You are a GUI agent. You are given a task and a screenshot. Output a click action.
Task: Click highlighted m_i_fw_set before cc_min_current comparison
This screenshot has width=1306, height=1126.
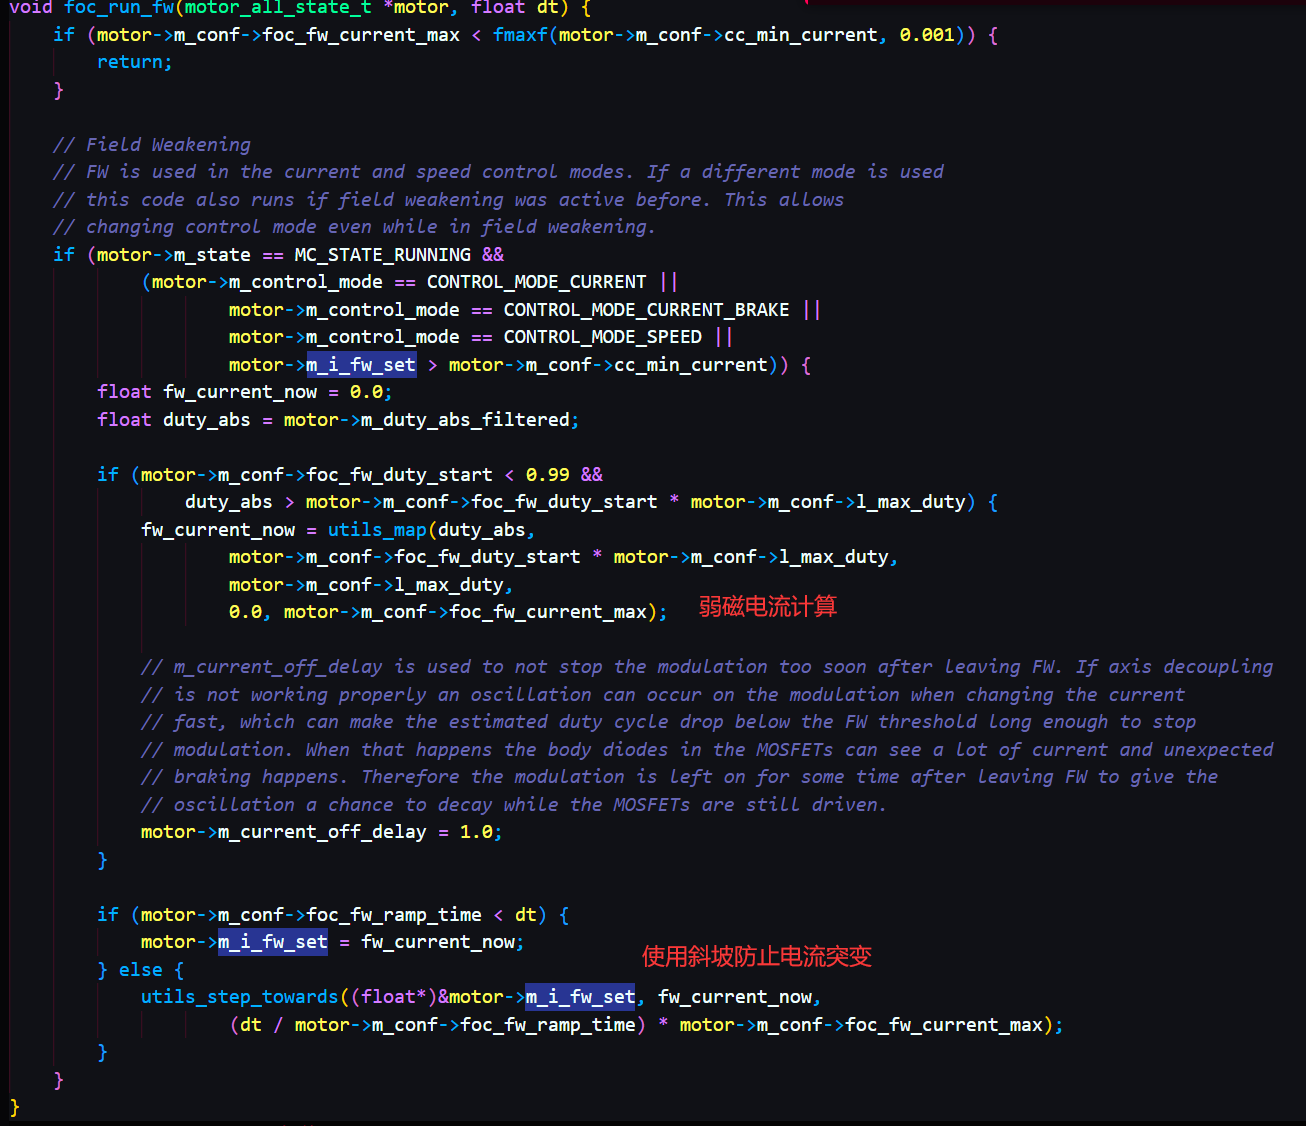click(361, 365)
